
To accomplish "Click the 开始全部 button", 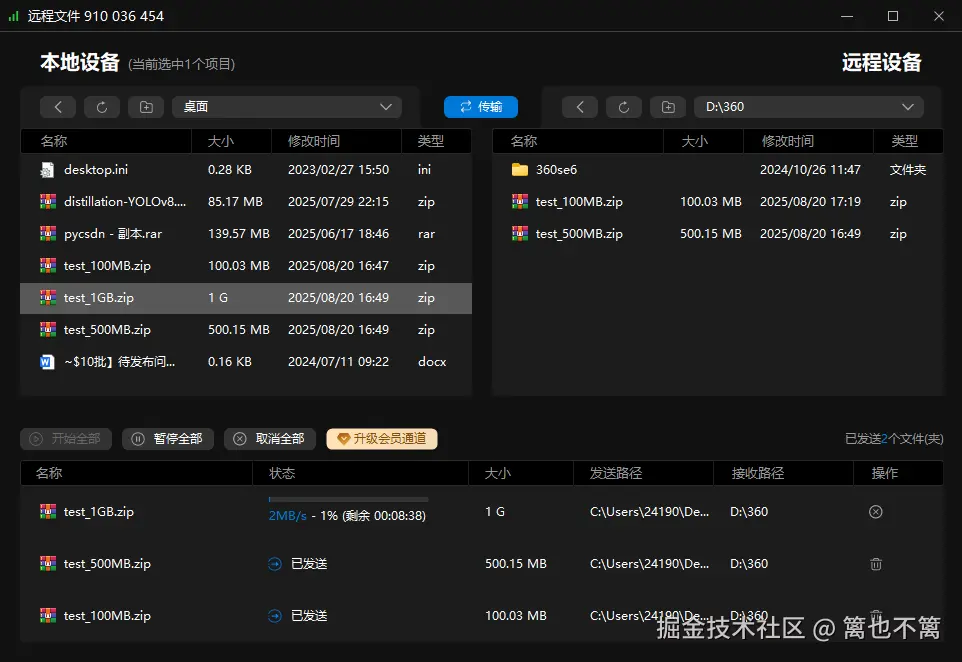I will [x=66, y=439].
